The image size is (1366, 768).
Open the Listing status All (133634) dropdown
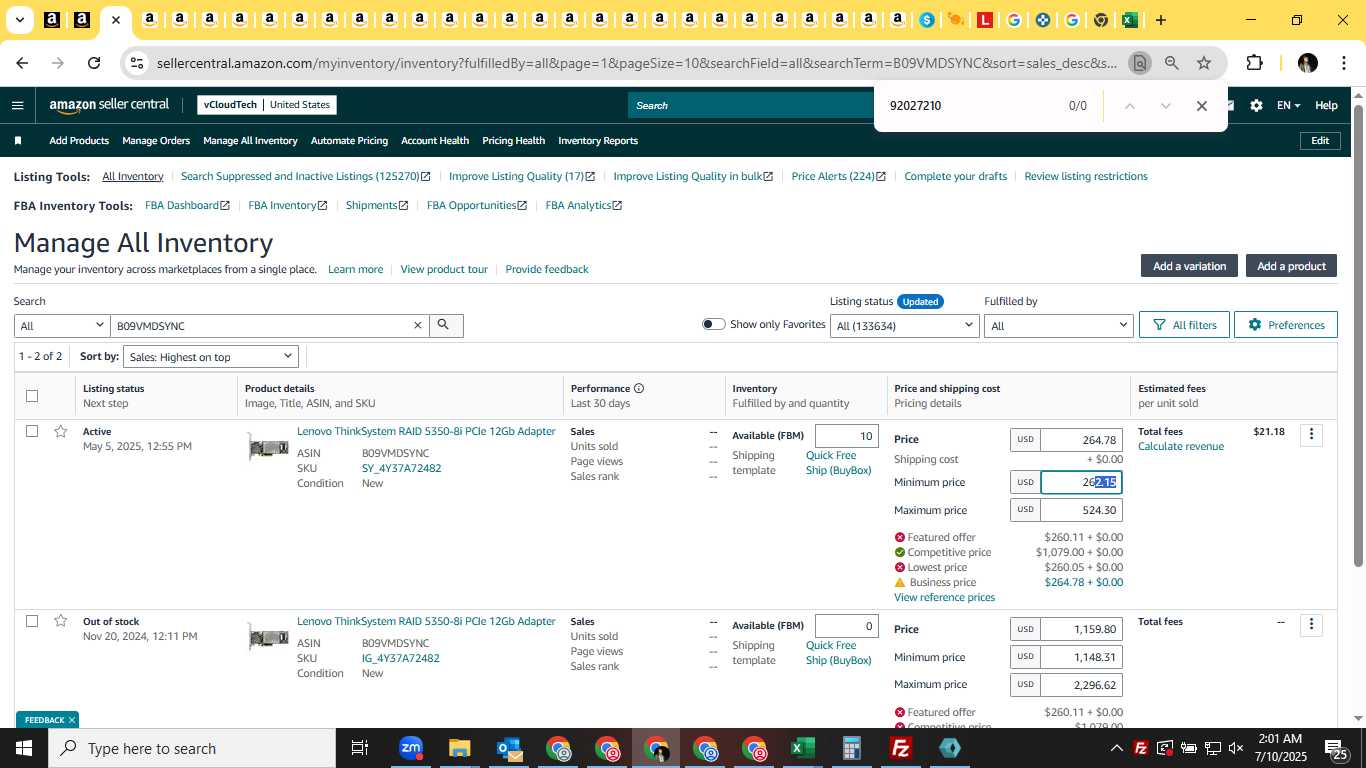point(905,325)
